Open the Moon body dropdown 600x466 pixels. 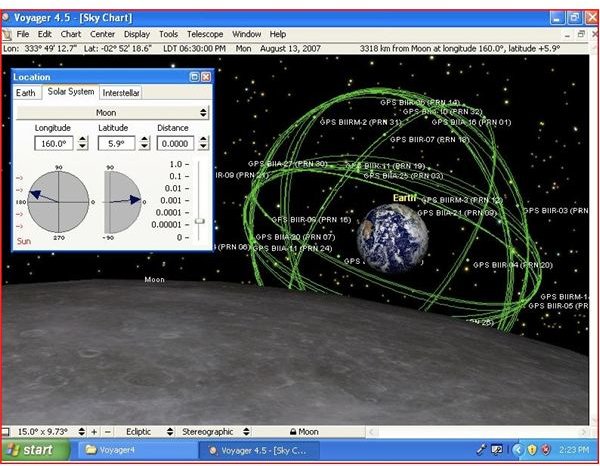pos(112,112)
